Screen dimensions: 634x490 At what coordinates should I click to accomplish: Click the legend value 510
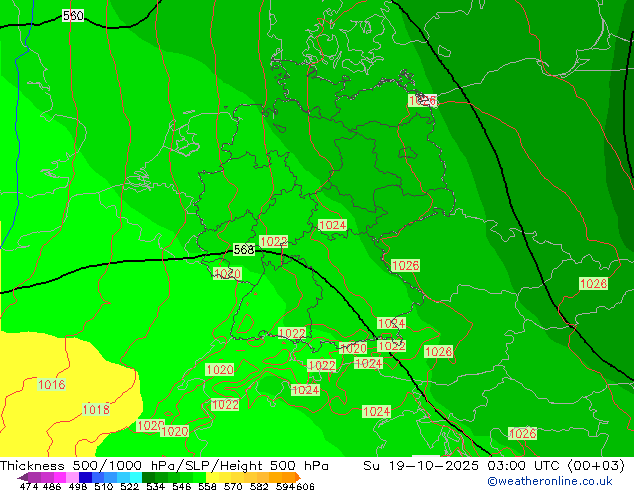click(104, 486)
